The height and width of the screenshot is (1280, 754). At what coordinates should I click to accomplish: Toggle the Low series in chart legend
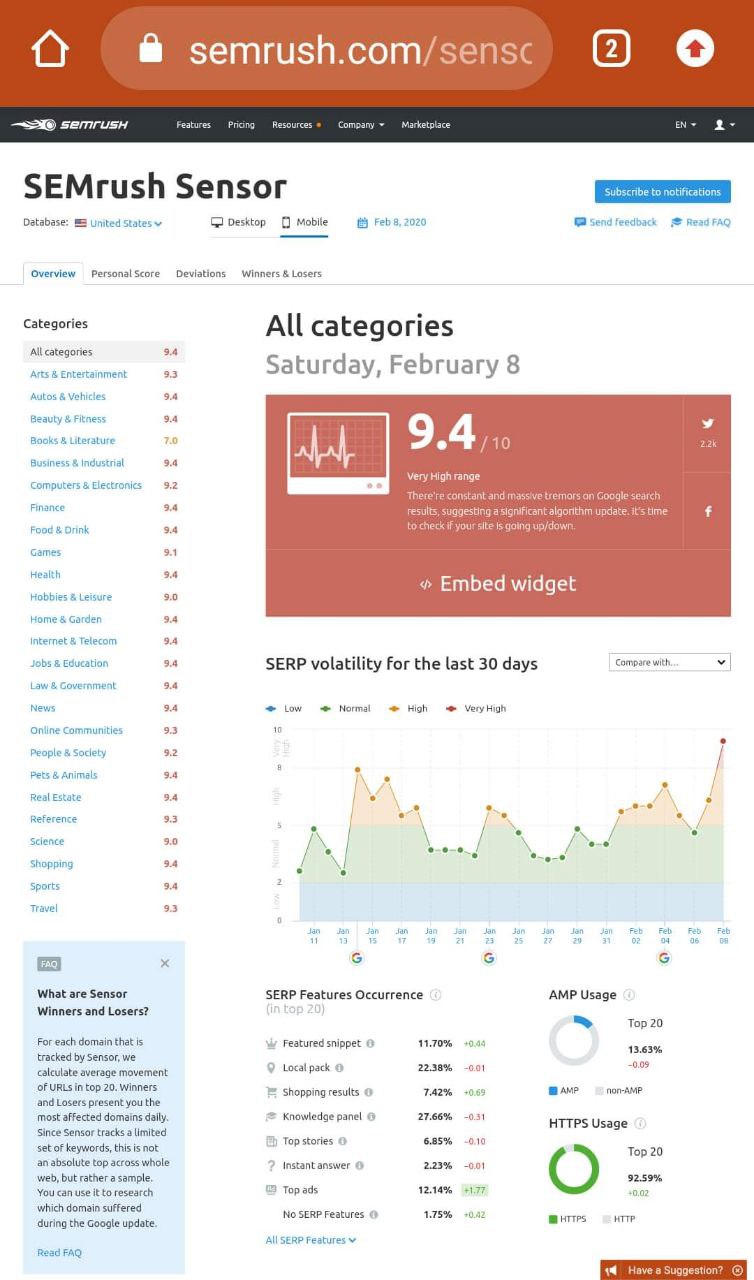(x=284, y=708)
